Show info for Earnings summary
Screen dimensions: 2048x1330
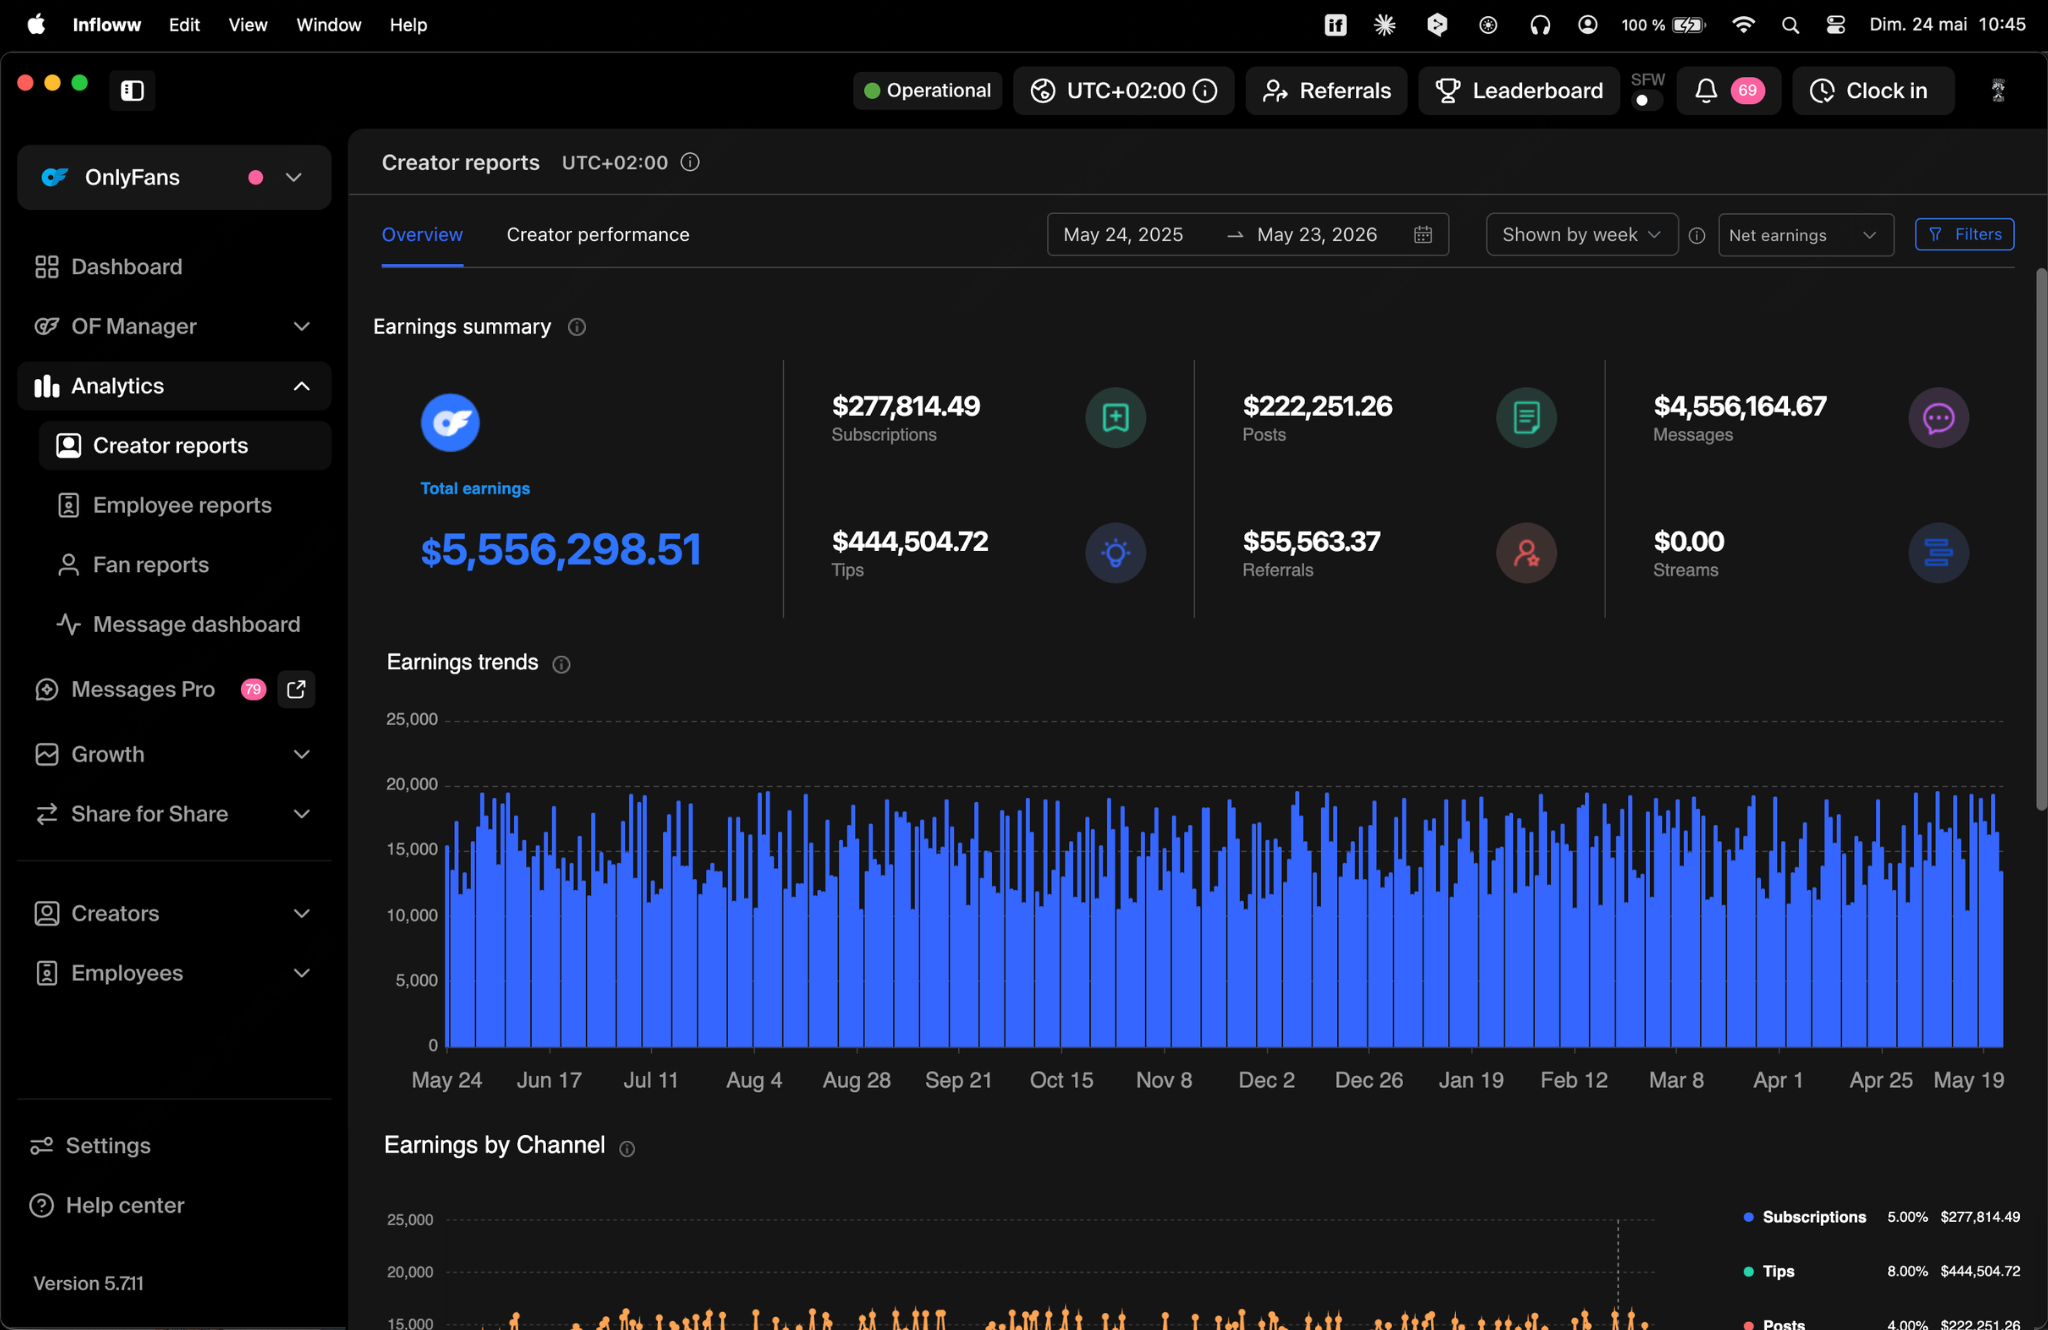click(x=577, y=327)
